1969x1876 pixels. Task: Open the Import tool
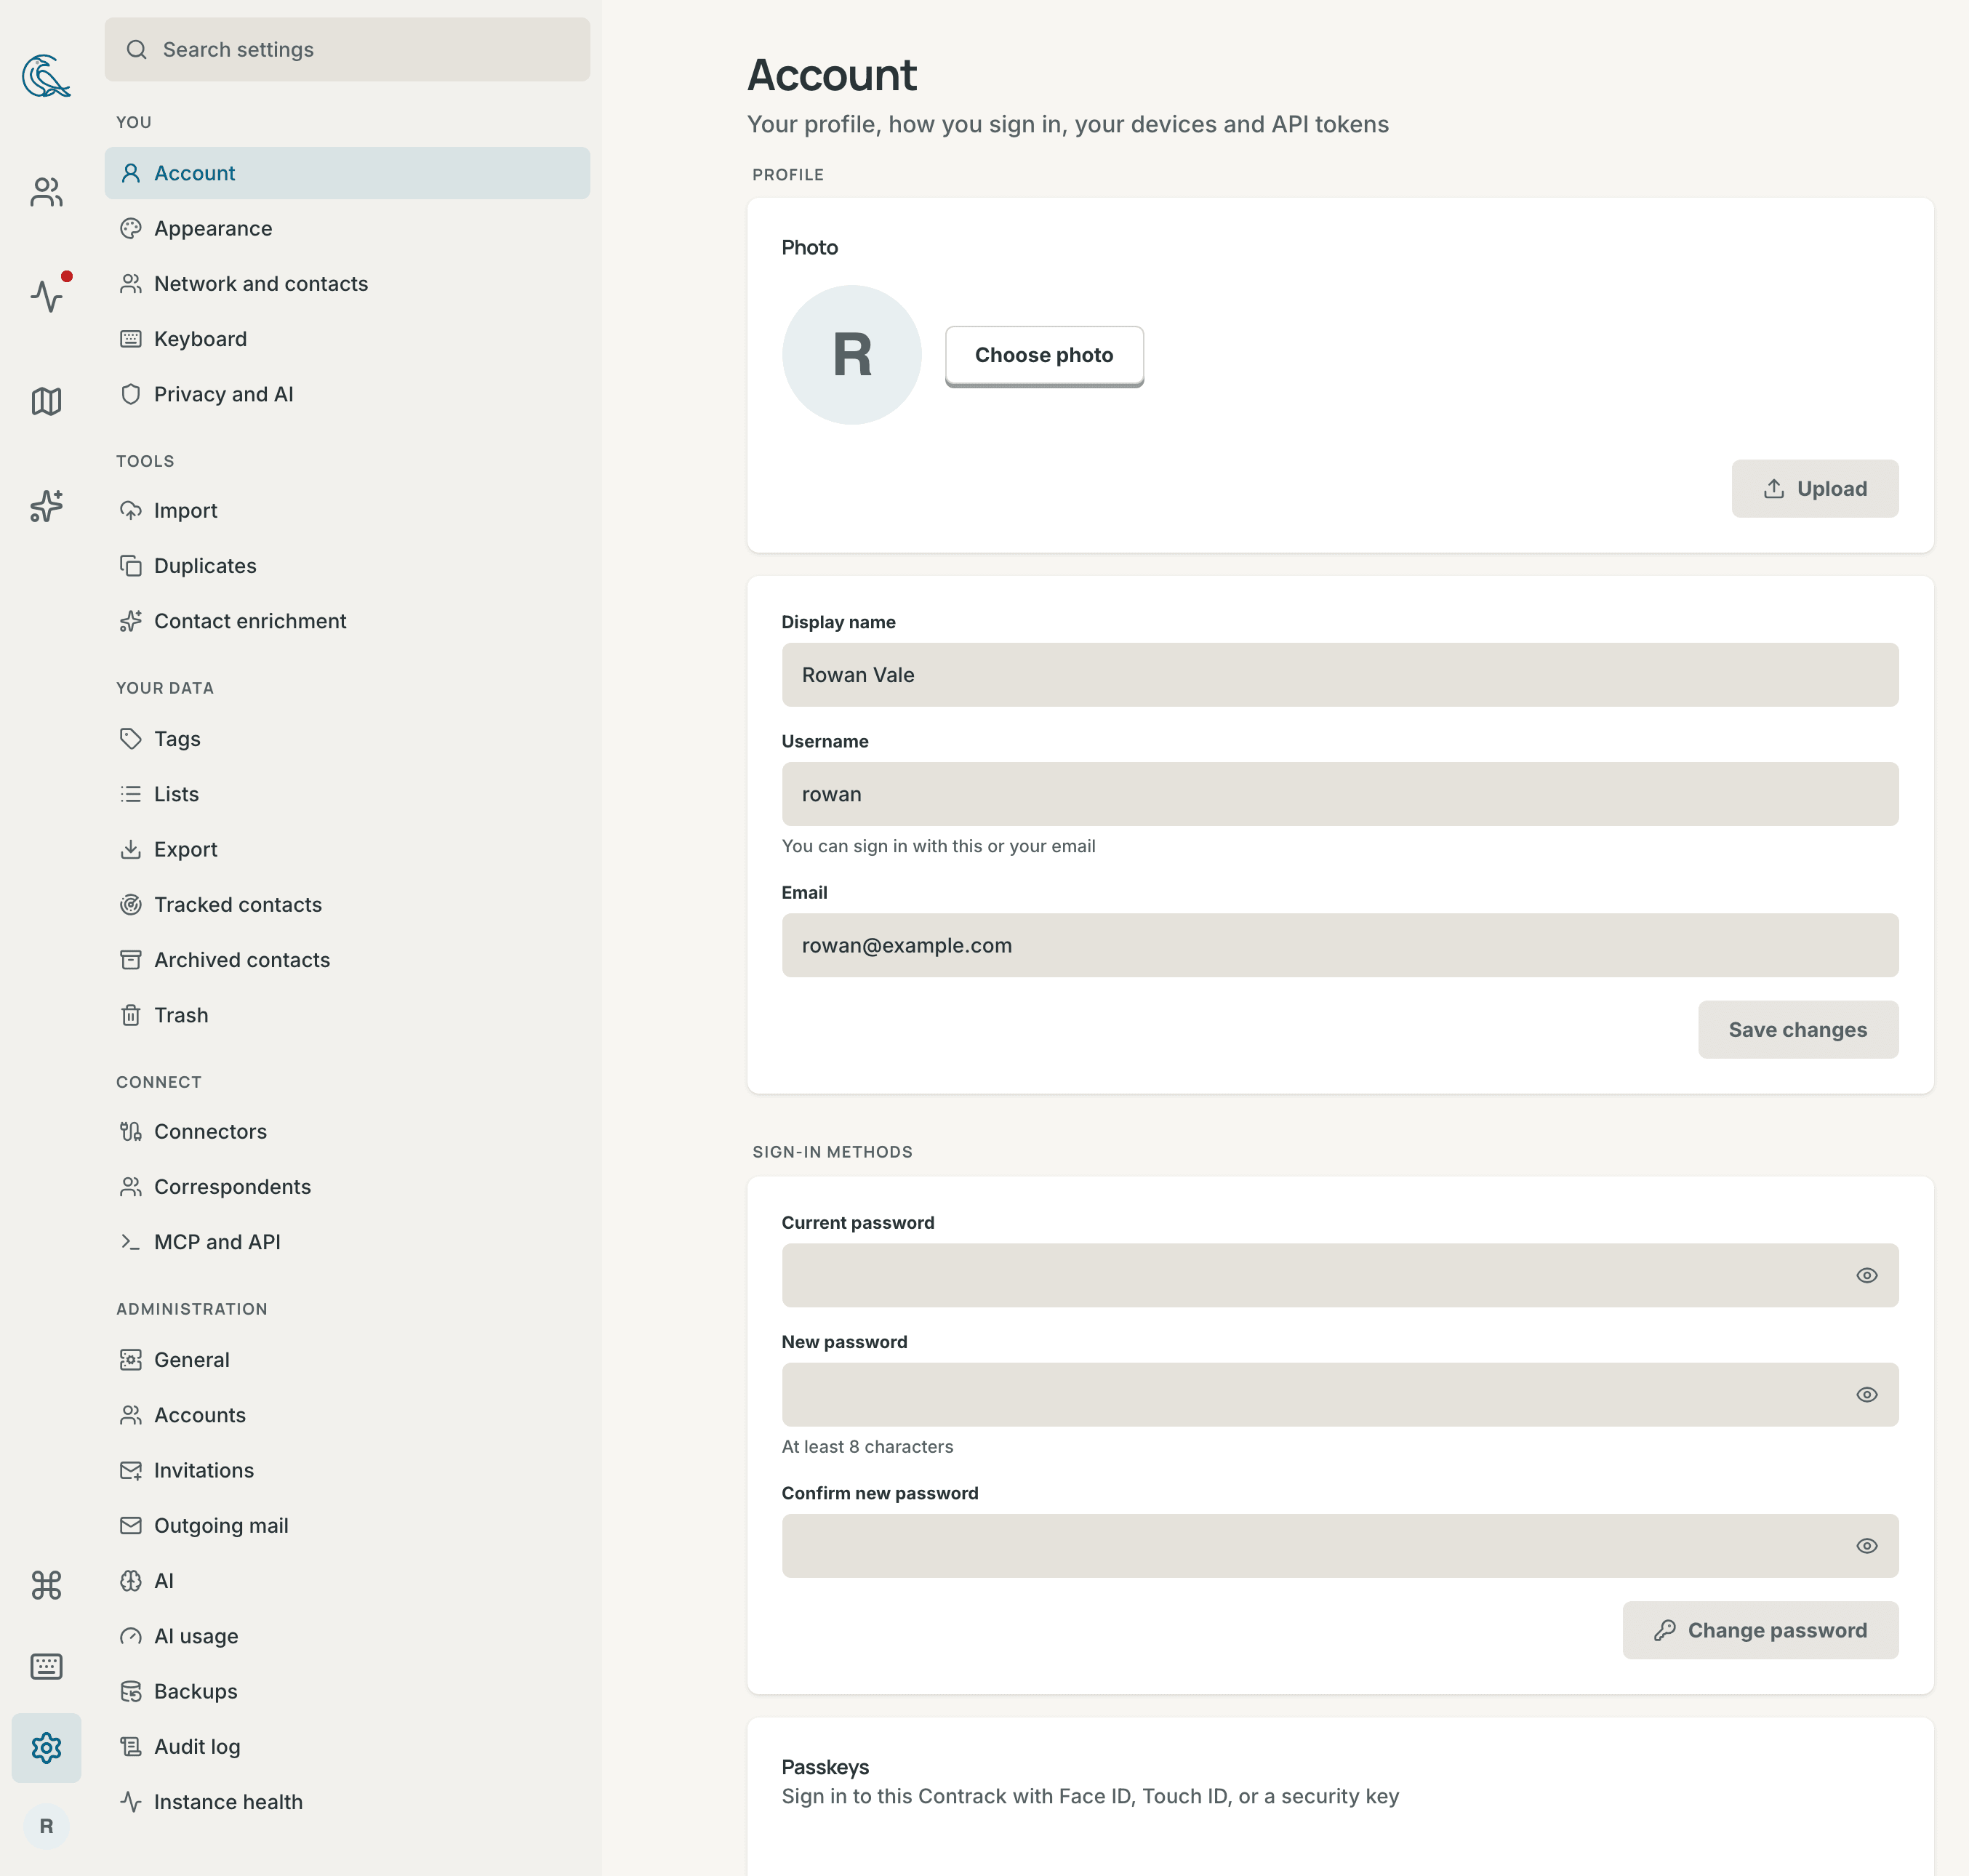pyautogui.click(x=347, y=510)
